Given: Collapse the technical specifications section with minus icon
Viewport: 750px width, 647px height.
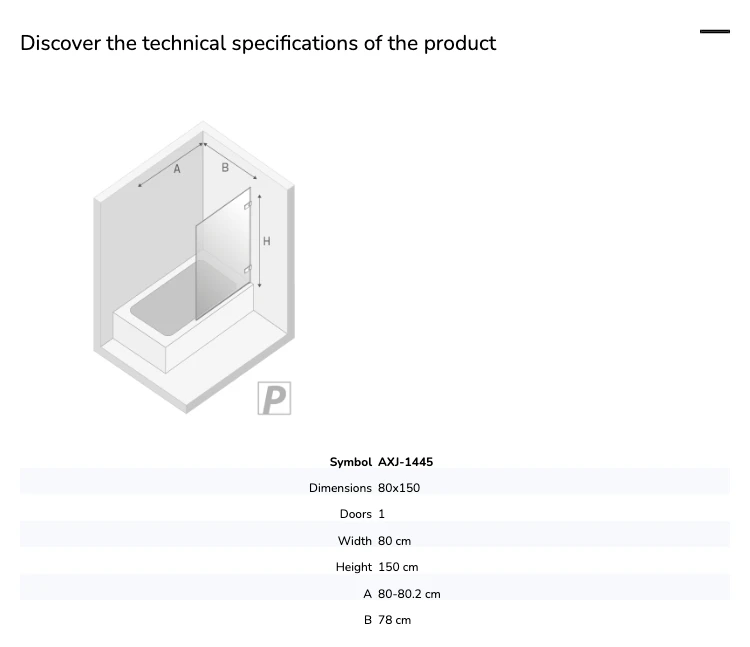Looking at the screenshot, I should coord(715,32).
